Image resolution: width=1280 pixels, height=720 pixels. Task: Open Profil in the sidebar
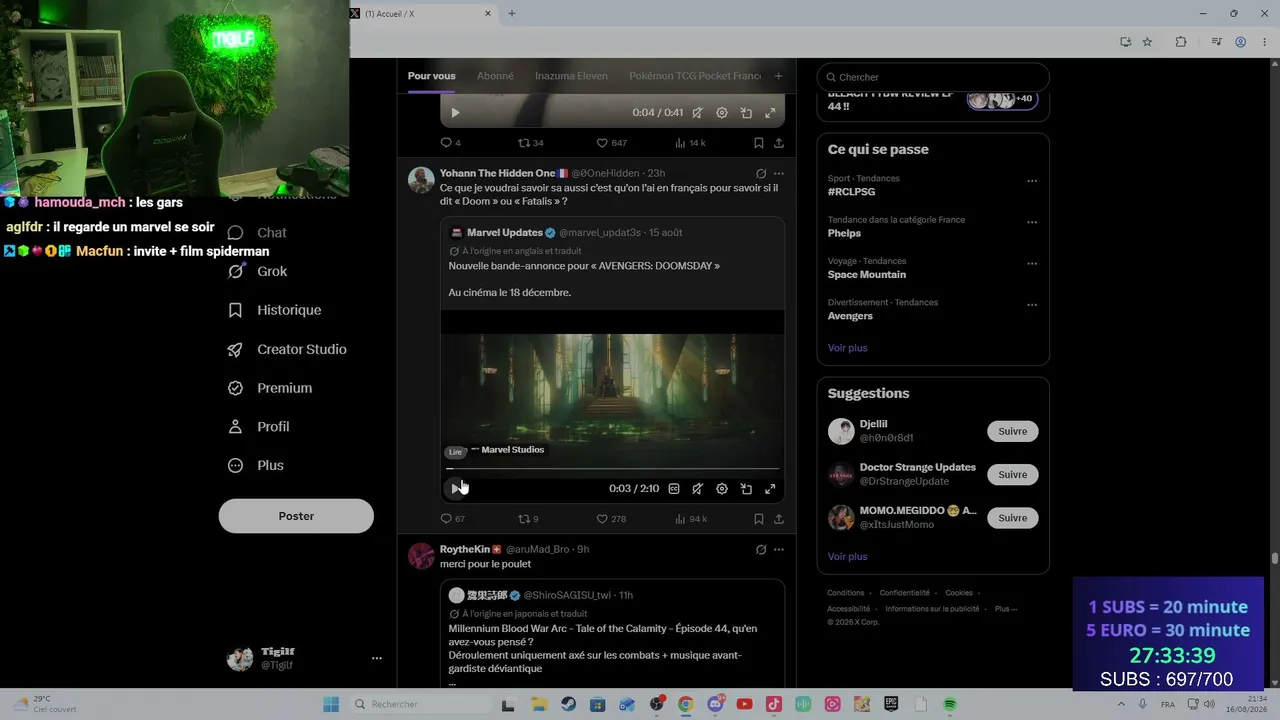click(259, 426)
